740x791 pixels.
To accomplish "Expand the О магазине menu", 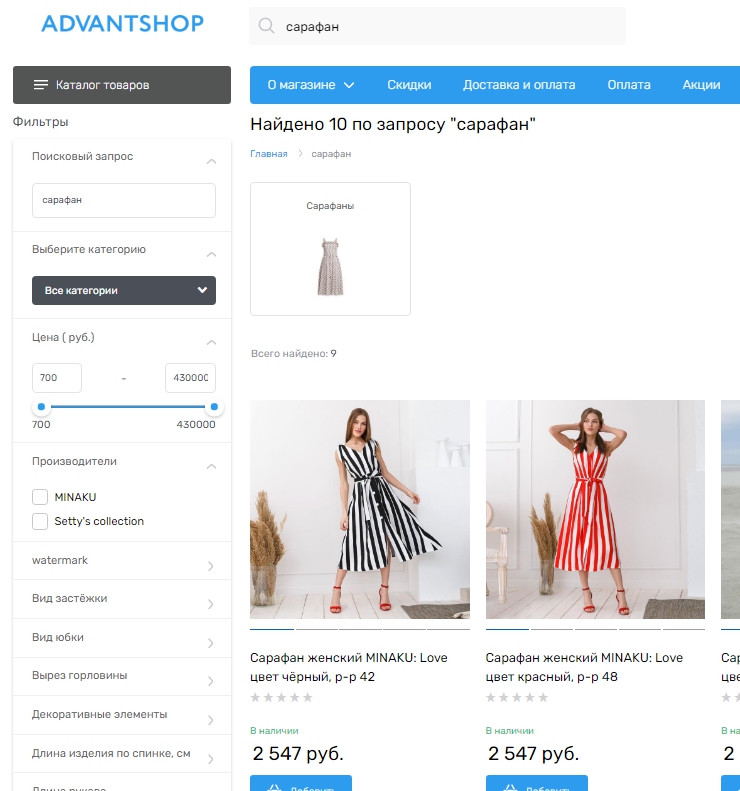I will pyautogui.click(x=311, y=85).
